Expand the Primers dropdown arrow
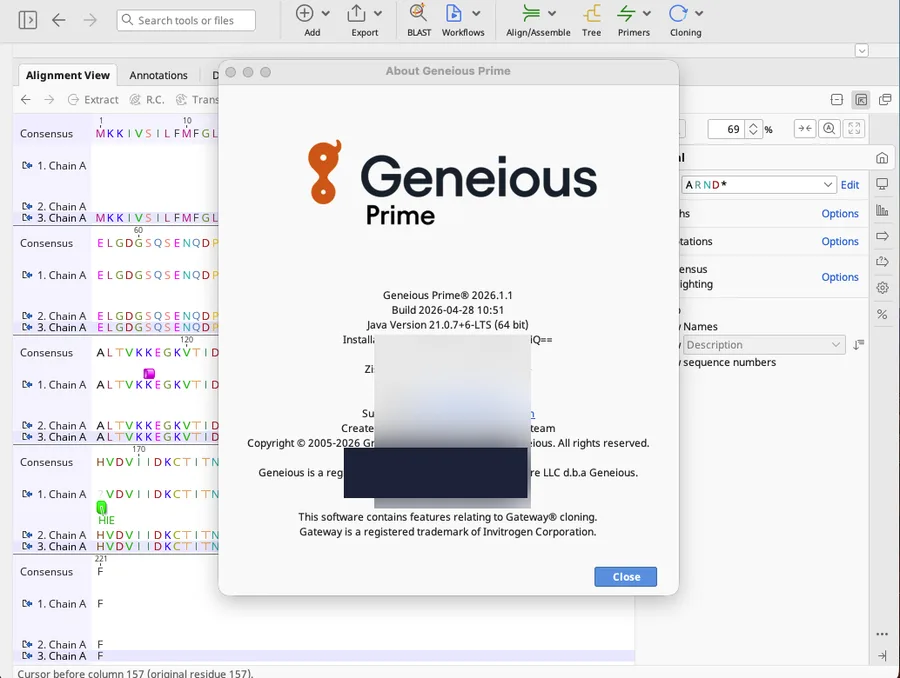 pos(647,13)
